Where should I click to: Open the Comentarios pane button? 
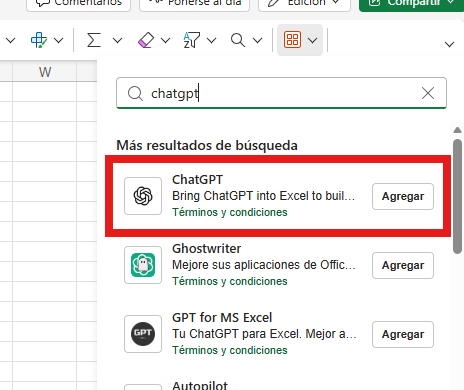(78, 5)
